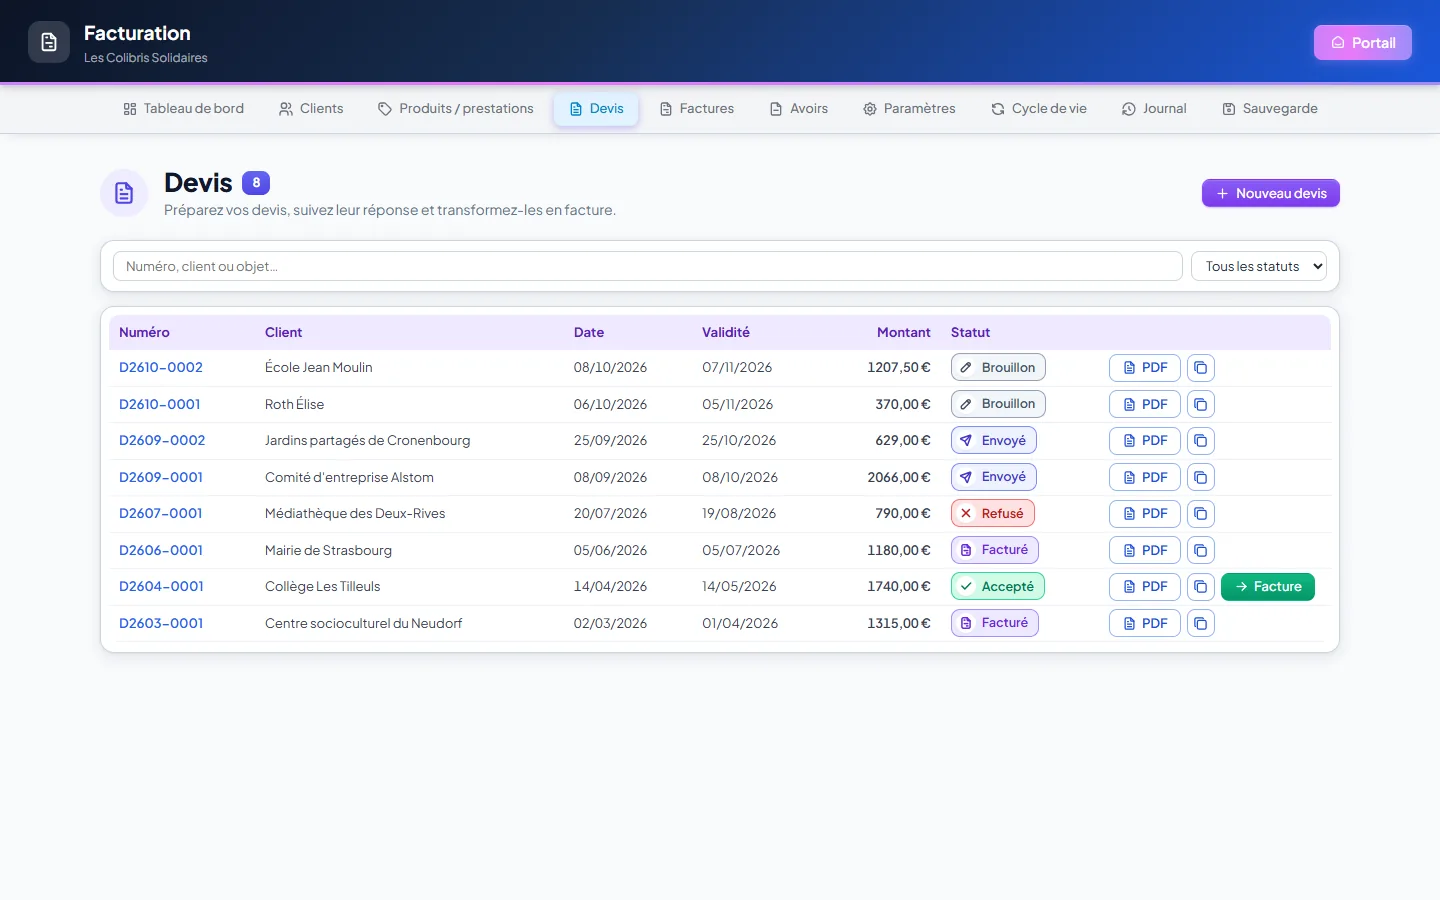Open the Clients tab
This screenshot has width=1440, height=900.
click(311, 109)
